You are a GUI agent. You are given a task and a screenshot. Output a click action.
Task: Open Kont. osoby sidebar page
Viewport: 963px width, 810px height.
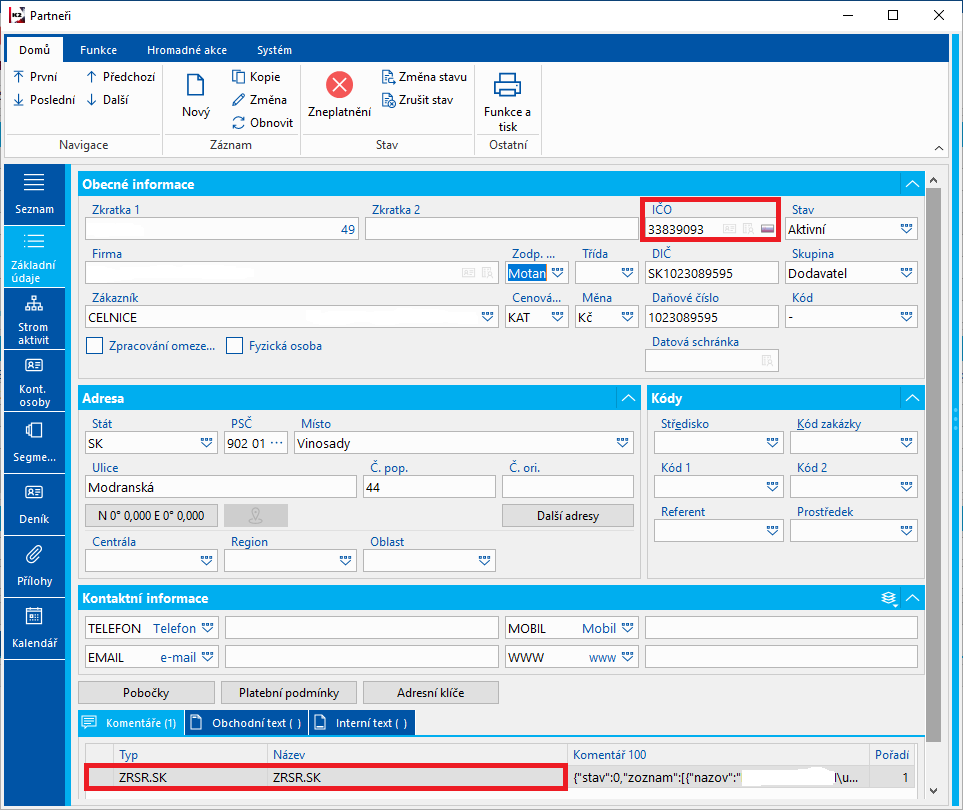coord(34,381)
